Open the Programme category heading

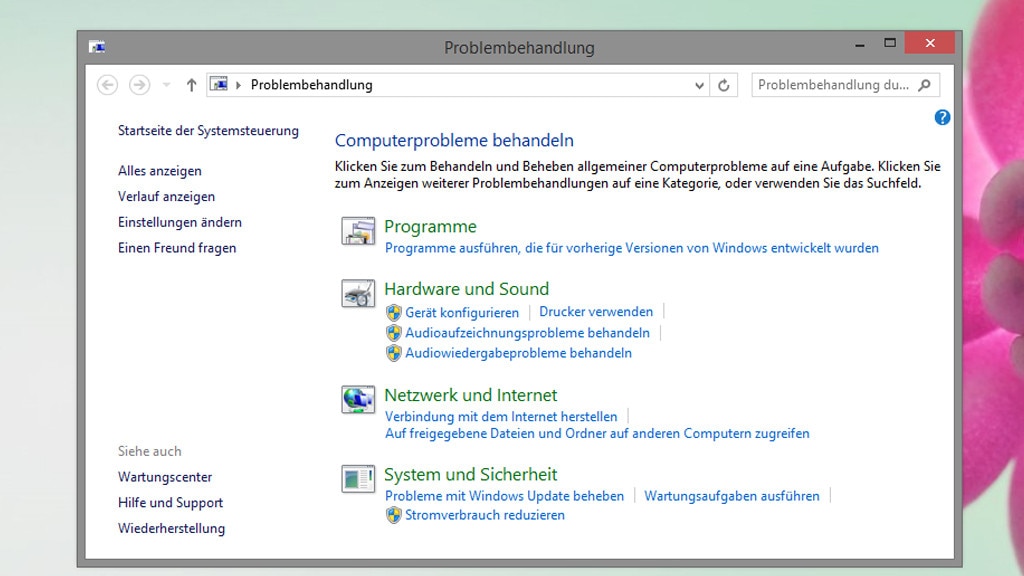430,227
